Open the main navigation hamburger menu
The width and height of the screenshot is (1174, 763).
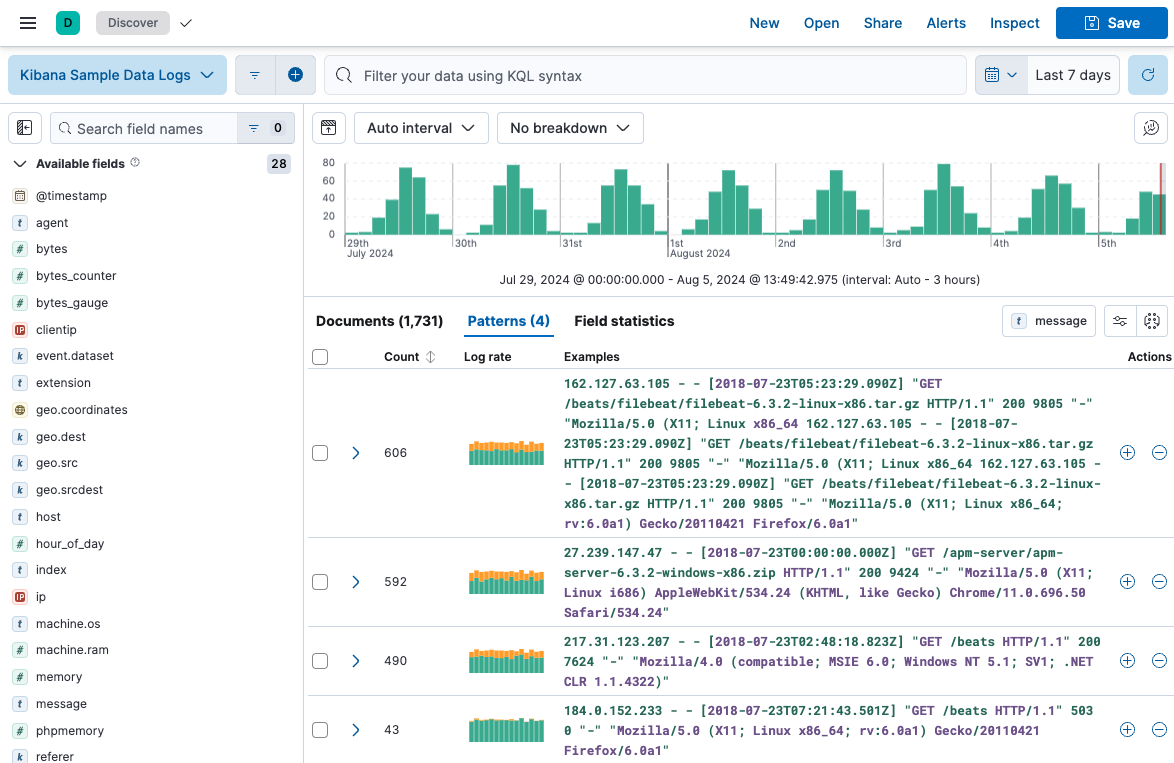(x=27, y=22)
